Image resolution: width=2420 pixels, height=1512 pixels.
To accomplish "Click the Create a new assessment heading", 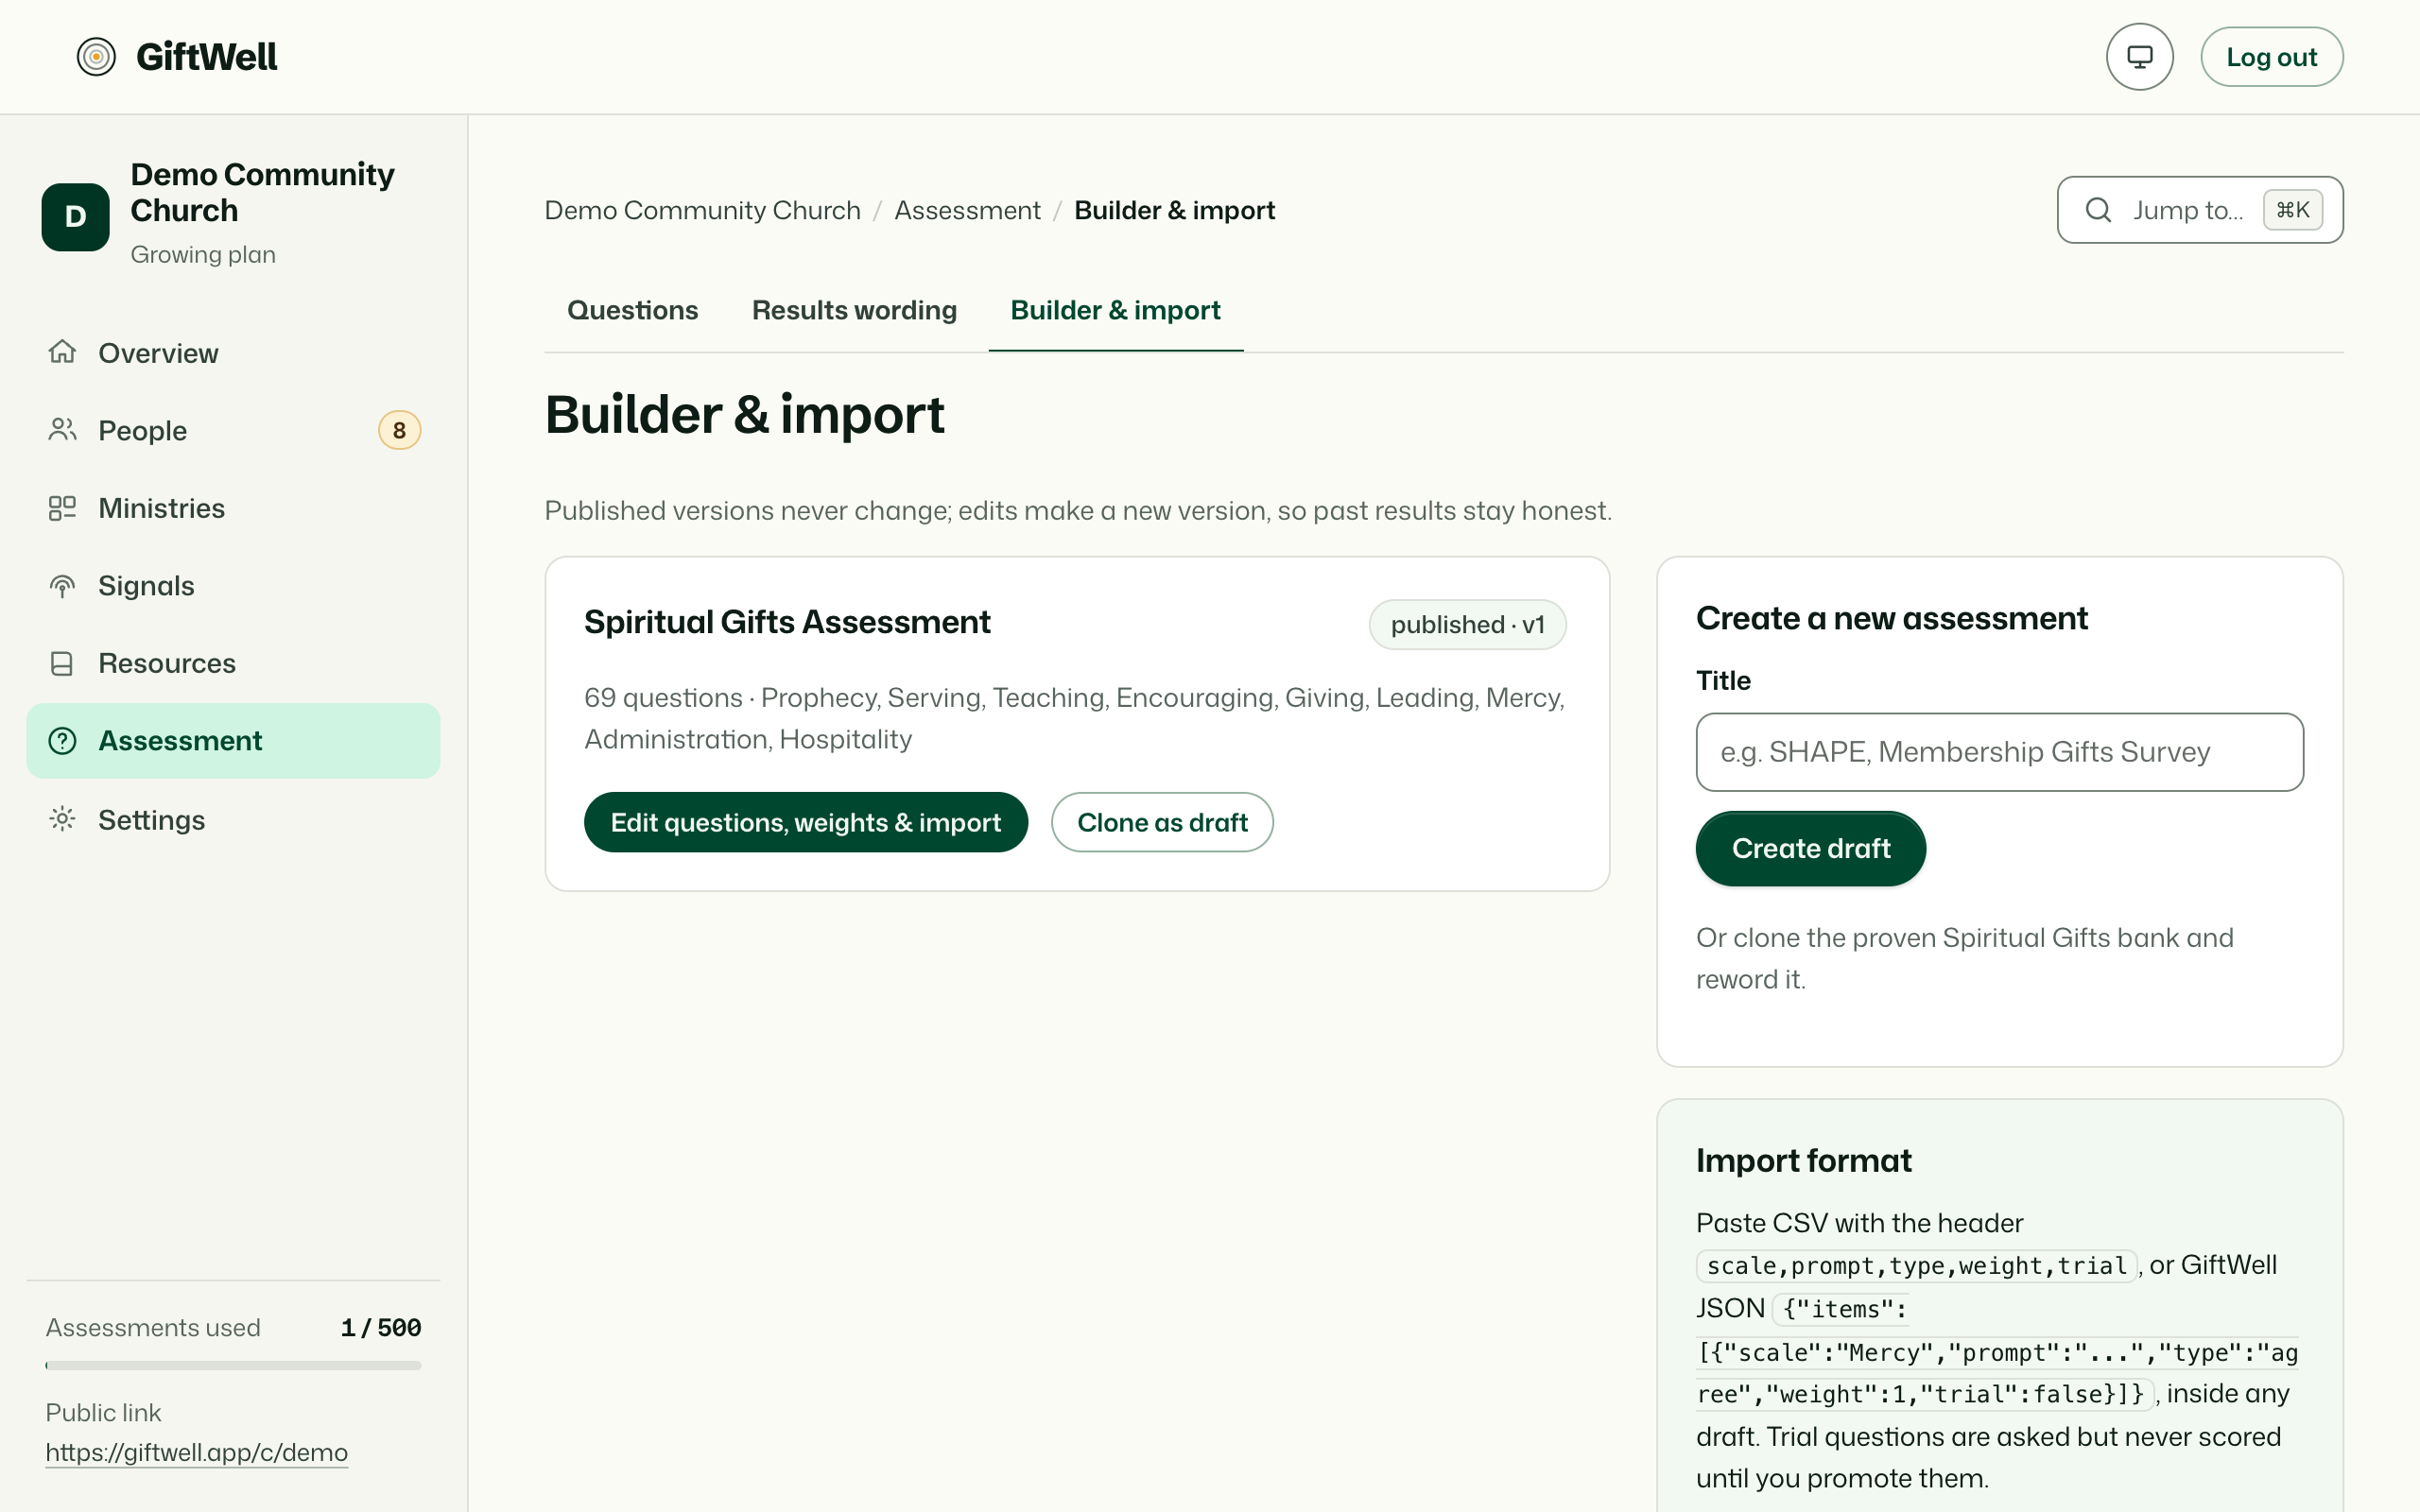I will (x=1891, y=618).
